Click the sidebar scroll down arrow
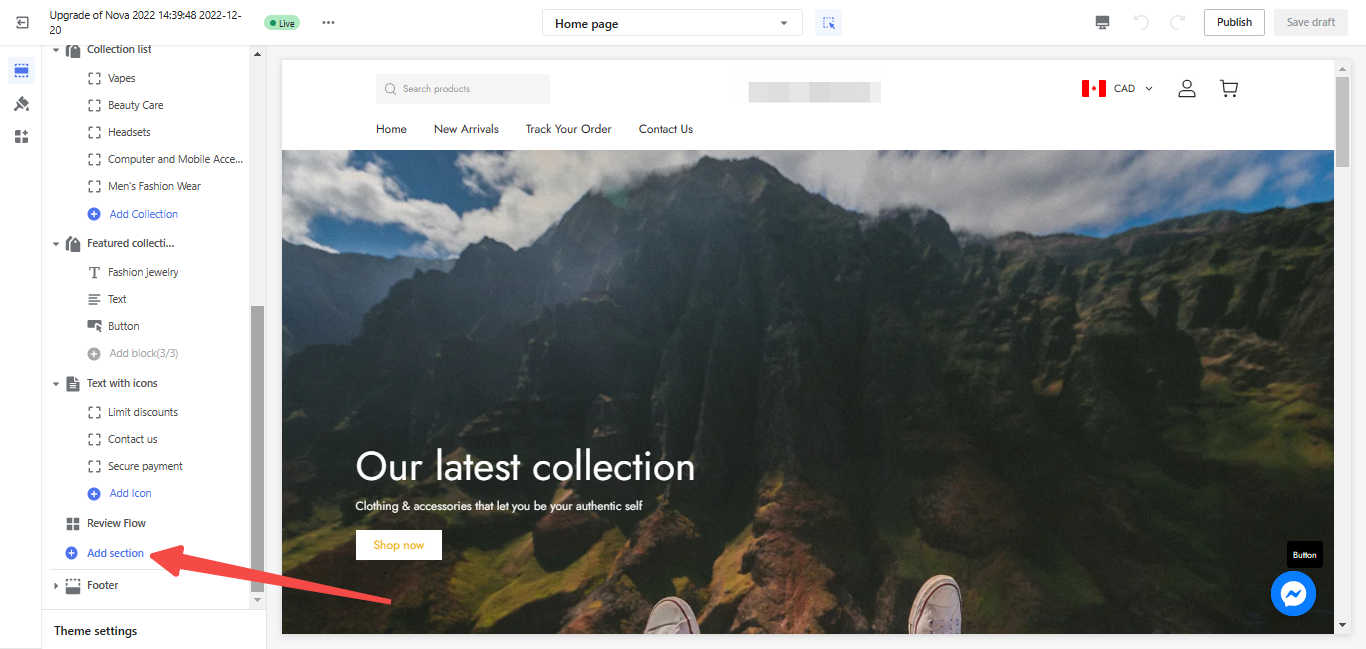The height and width of the screenshot is (649, 1366). coord(257,601)
